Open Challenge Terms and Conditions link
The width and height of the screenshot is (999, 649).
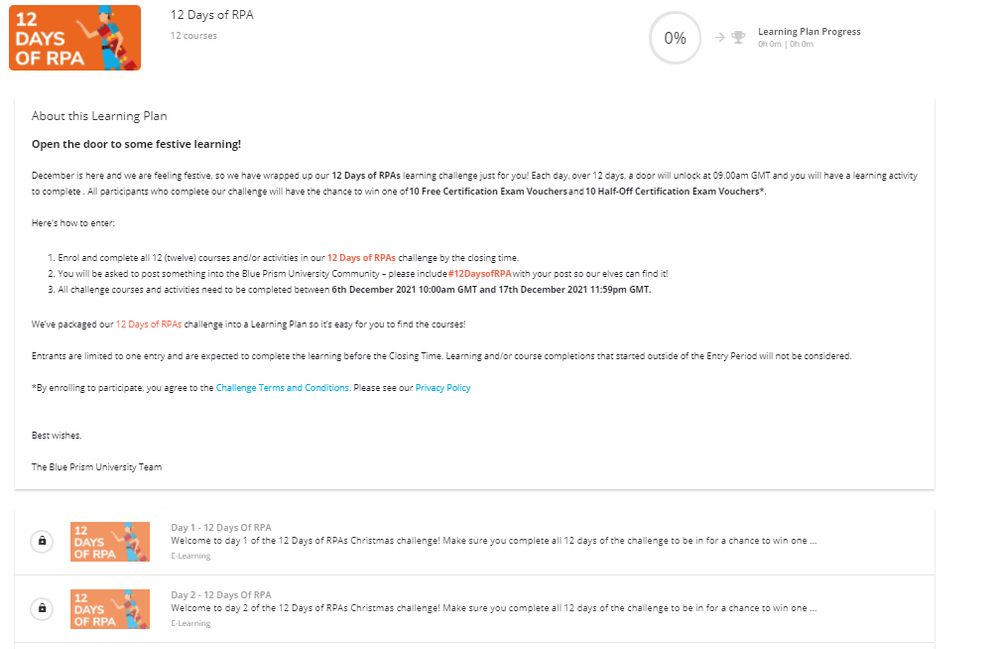click(x=283, y=388)
